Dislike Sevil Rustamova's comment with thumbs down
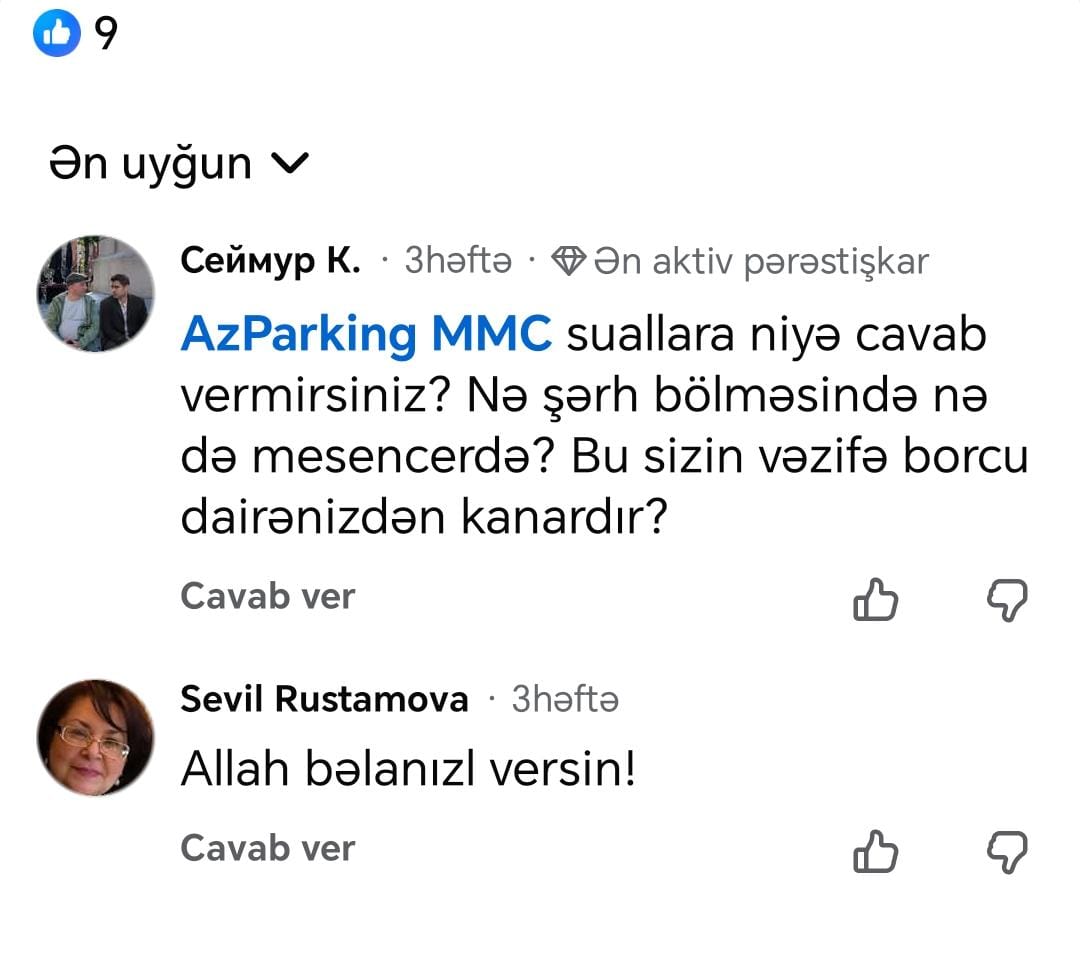 (1007, 852)
